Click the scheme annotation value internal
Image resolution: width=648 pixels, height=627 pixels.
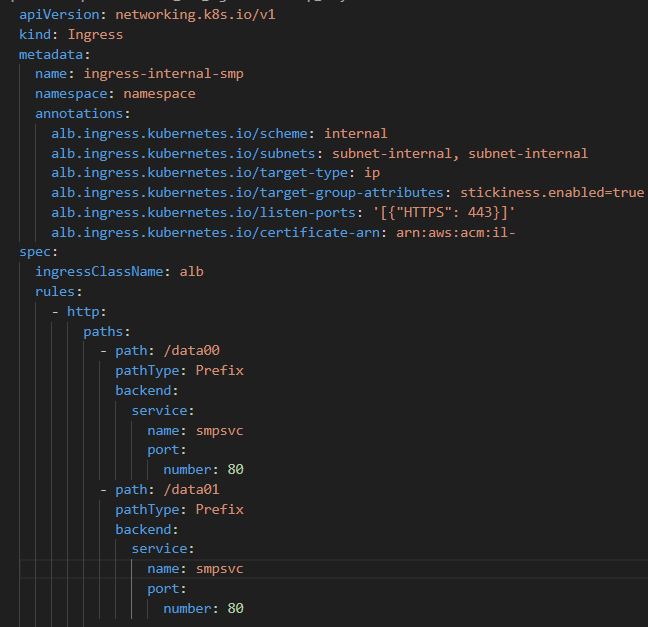(355, 134)
